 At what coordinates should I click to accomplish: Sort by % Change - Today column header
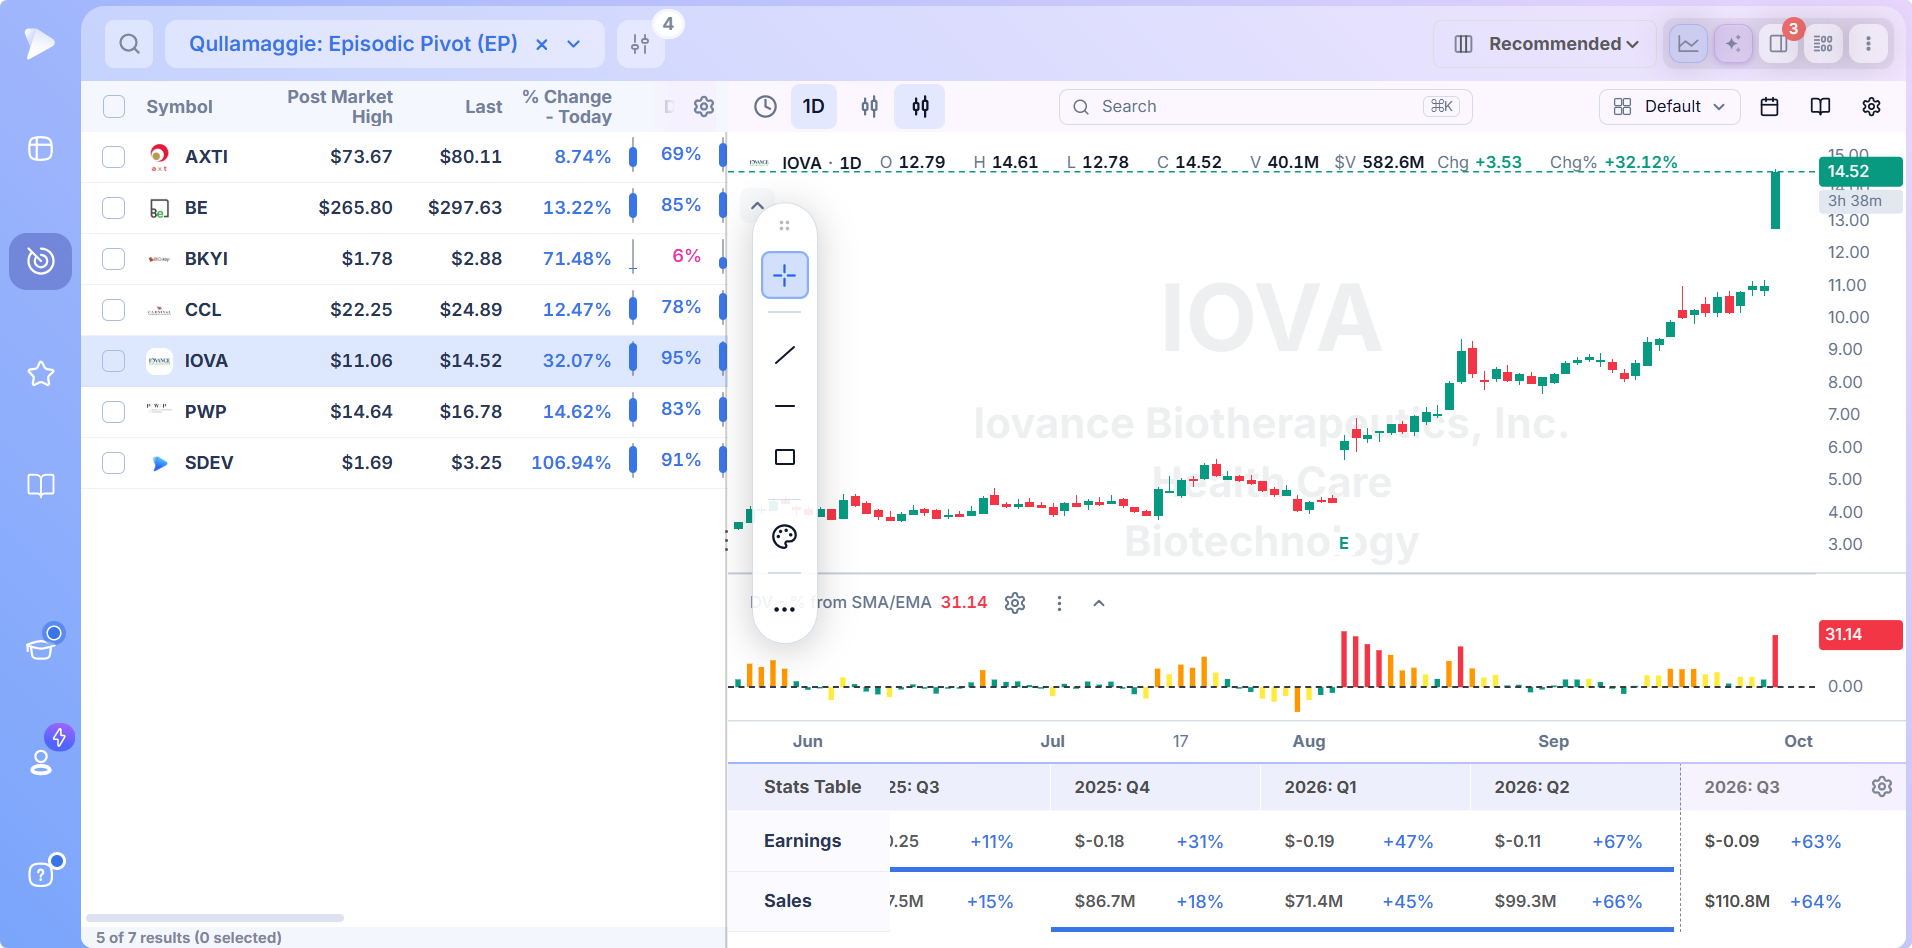[567, 107]
